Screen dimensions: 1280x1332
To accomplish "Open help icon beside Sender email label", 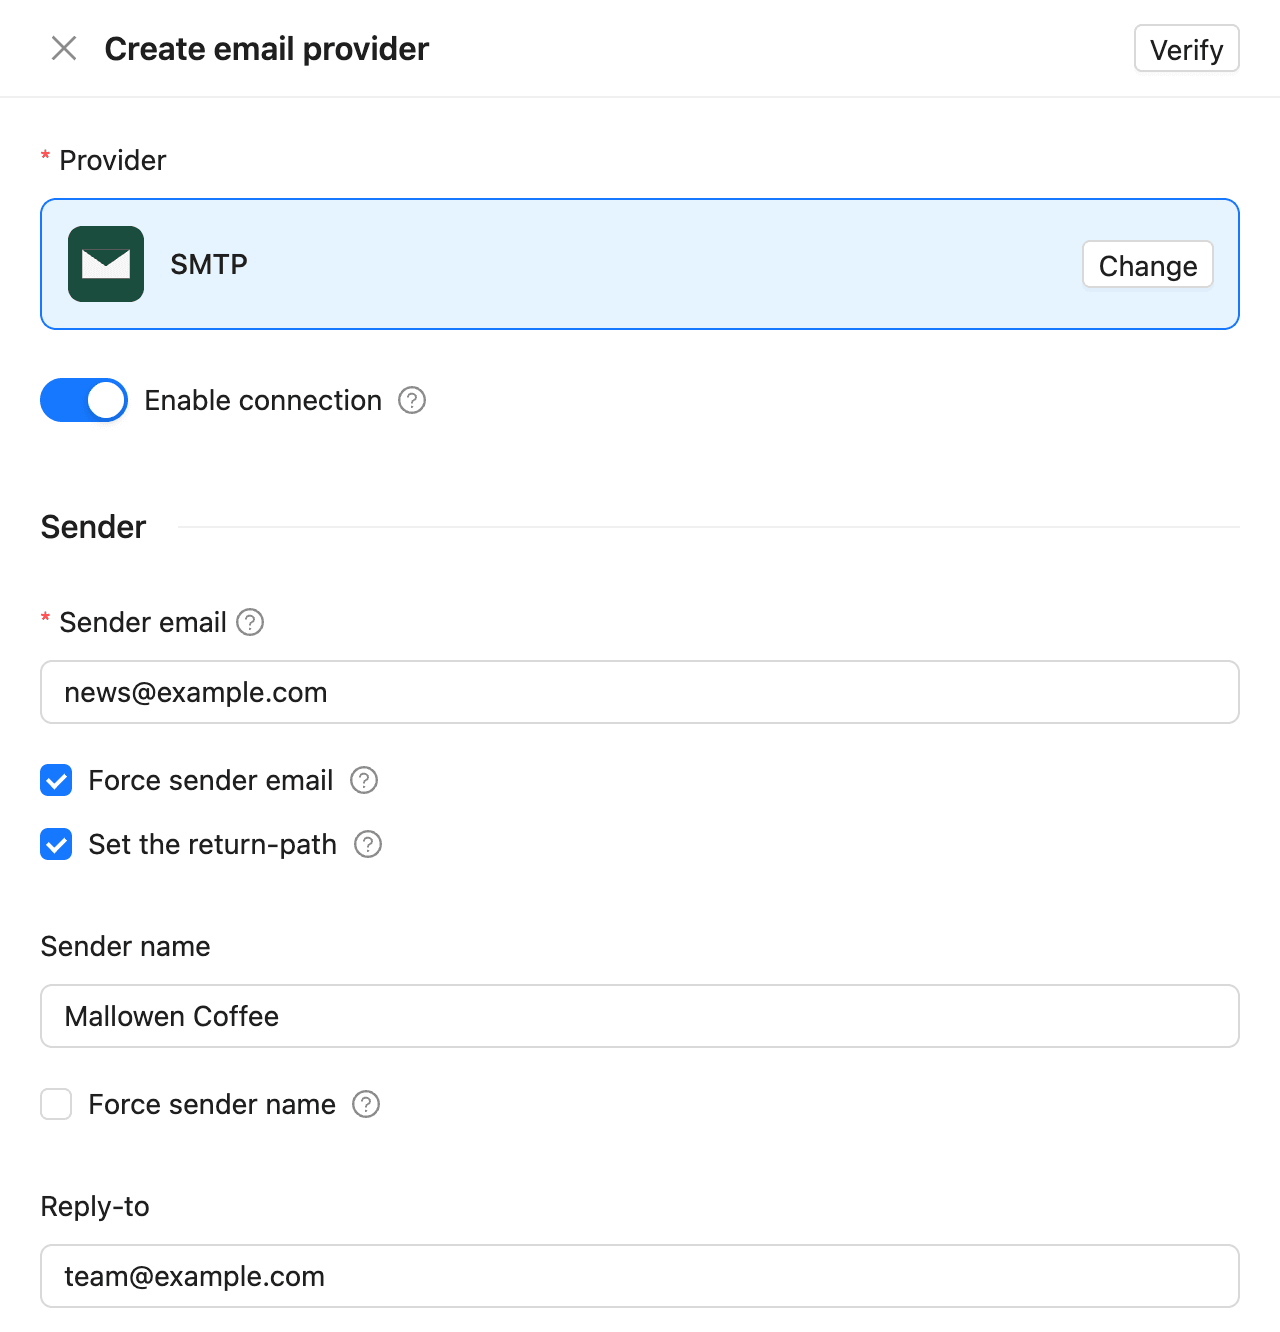I will click(250, 622).
